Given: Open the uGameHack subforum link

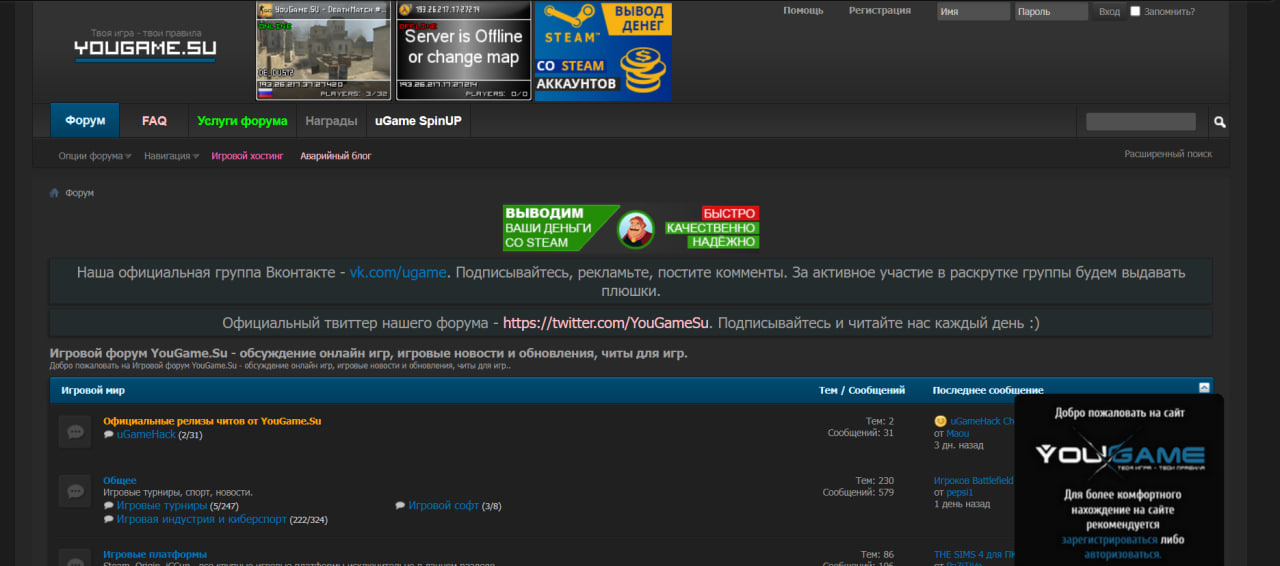Looking at the screenshot, I should (146, 435).
